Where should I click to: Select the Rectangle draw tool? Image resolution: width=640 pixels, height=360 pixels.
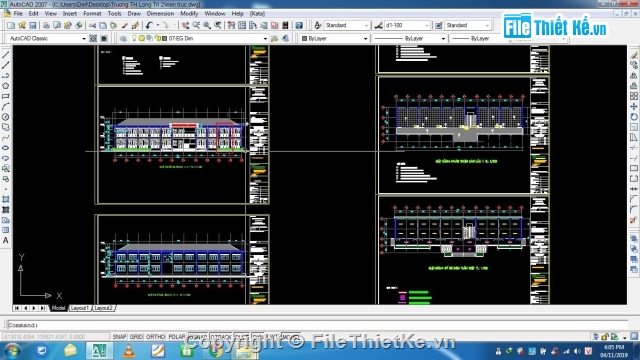6,96
